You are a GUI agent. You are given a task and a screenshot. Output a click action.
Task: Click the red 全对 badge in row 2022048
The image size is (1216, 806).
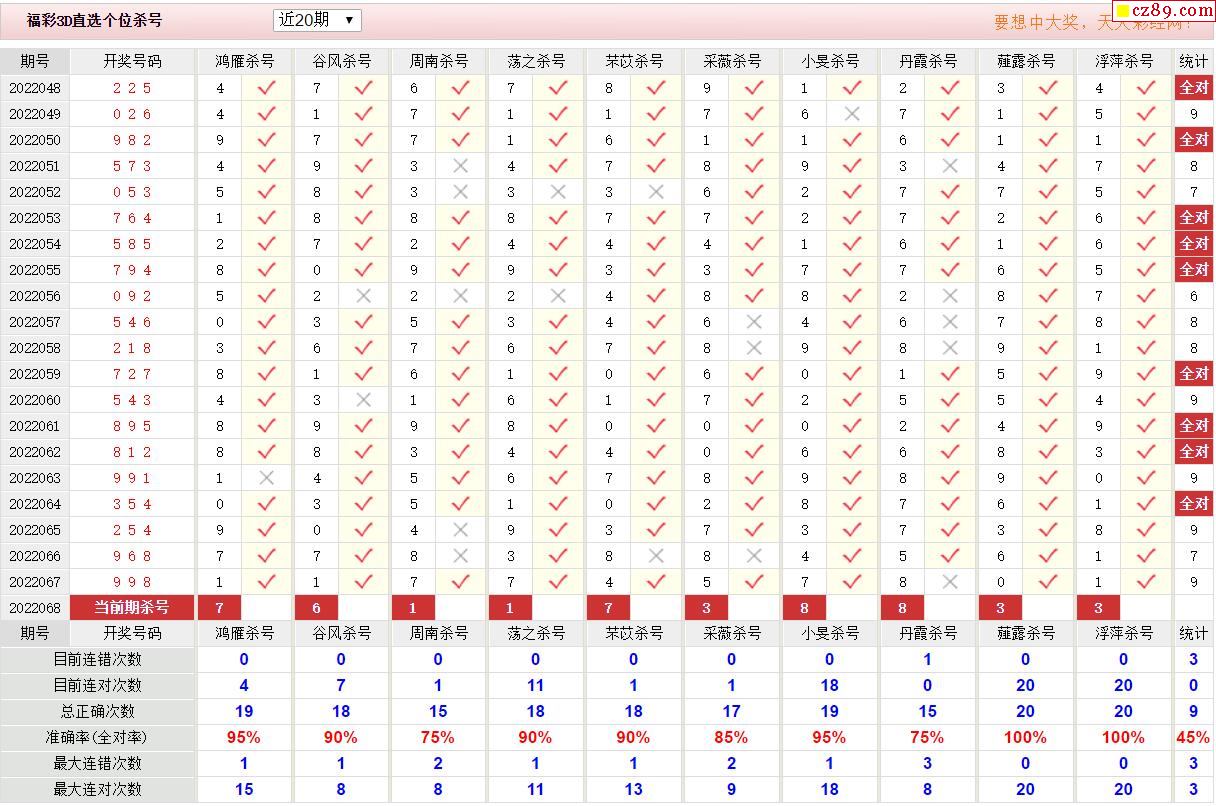click(x=1194, y=88)
